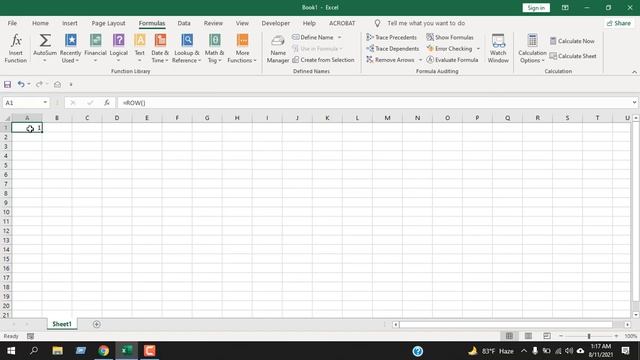This screenshot has height=360, width=640.
Task: Open the Undo history dropdown
Action: coord(29,84)
